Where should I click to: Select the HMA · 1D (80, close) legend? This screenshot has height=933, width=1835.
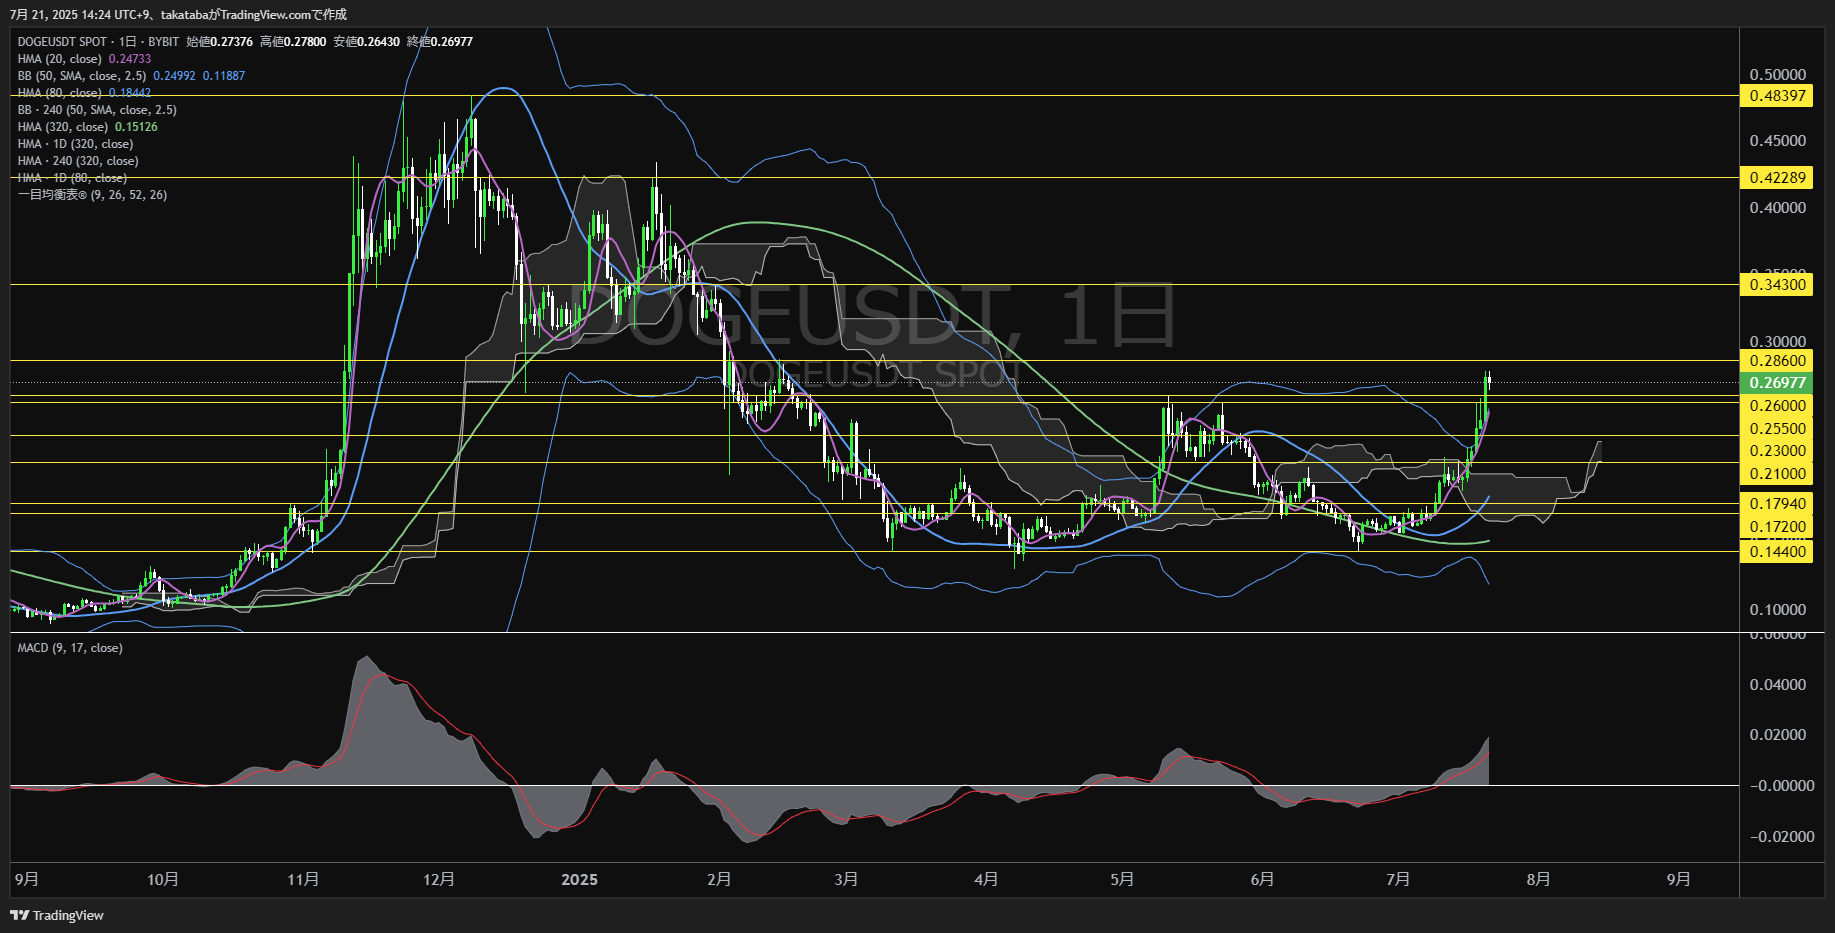tap(72, 178)
